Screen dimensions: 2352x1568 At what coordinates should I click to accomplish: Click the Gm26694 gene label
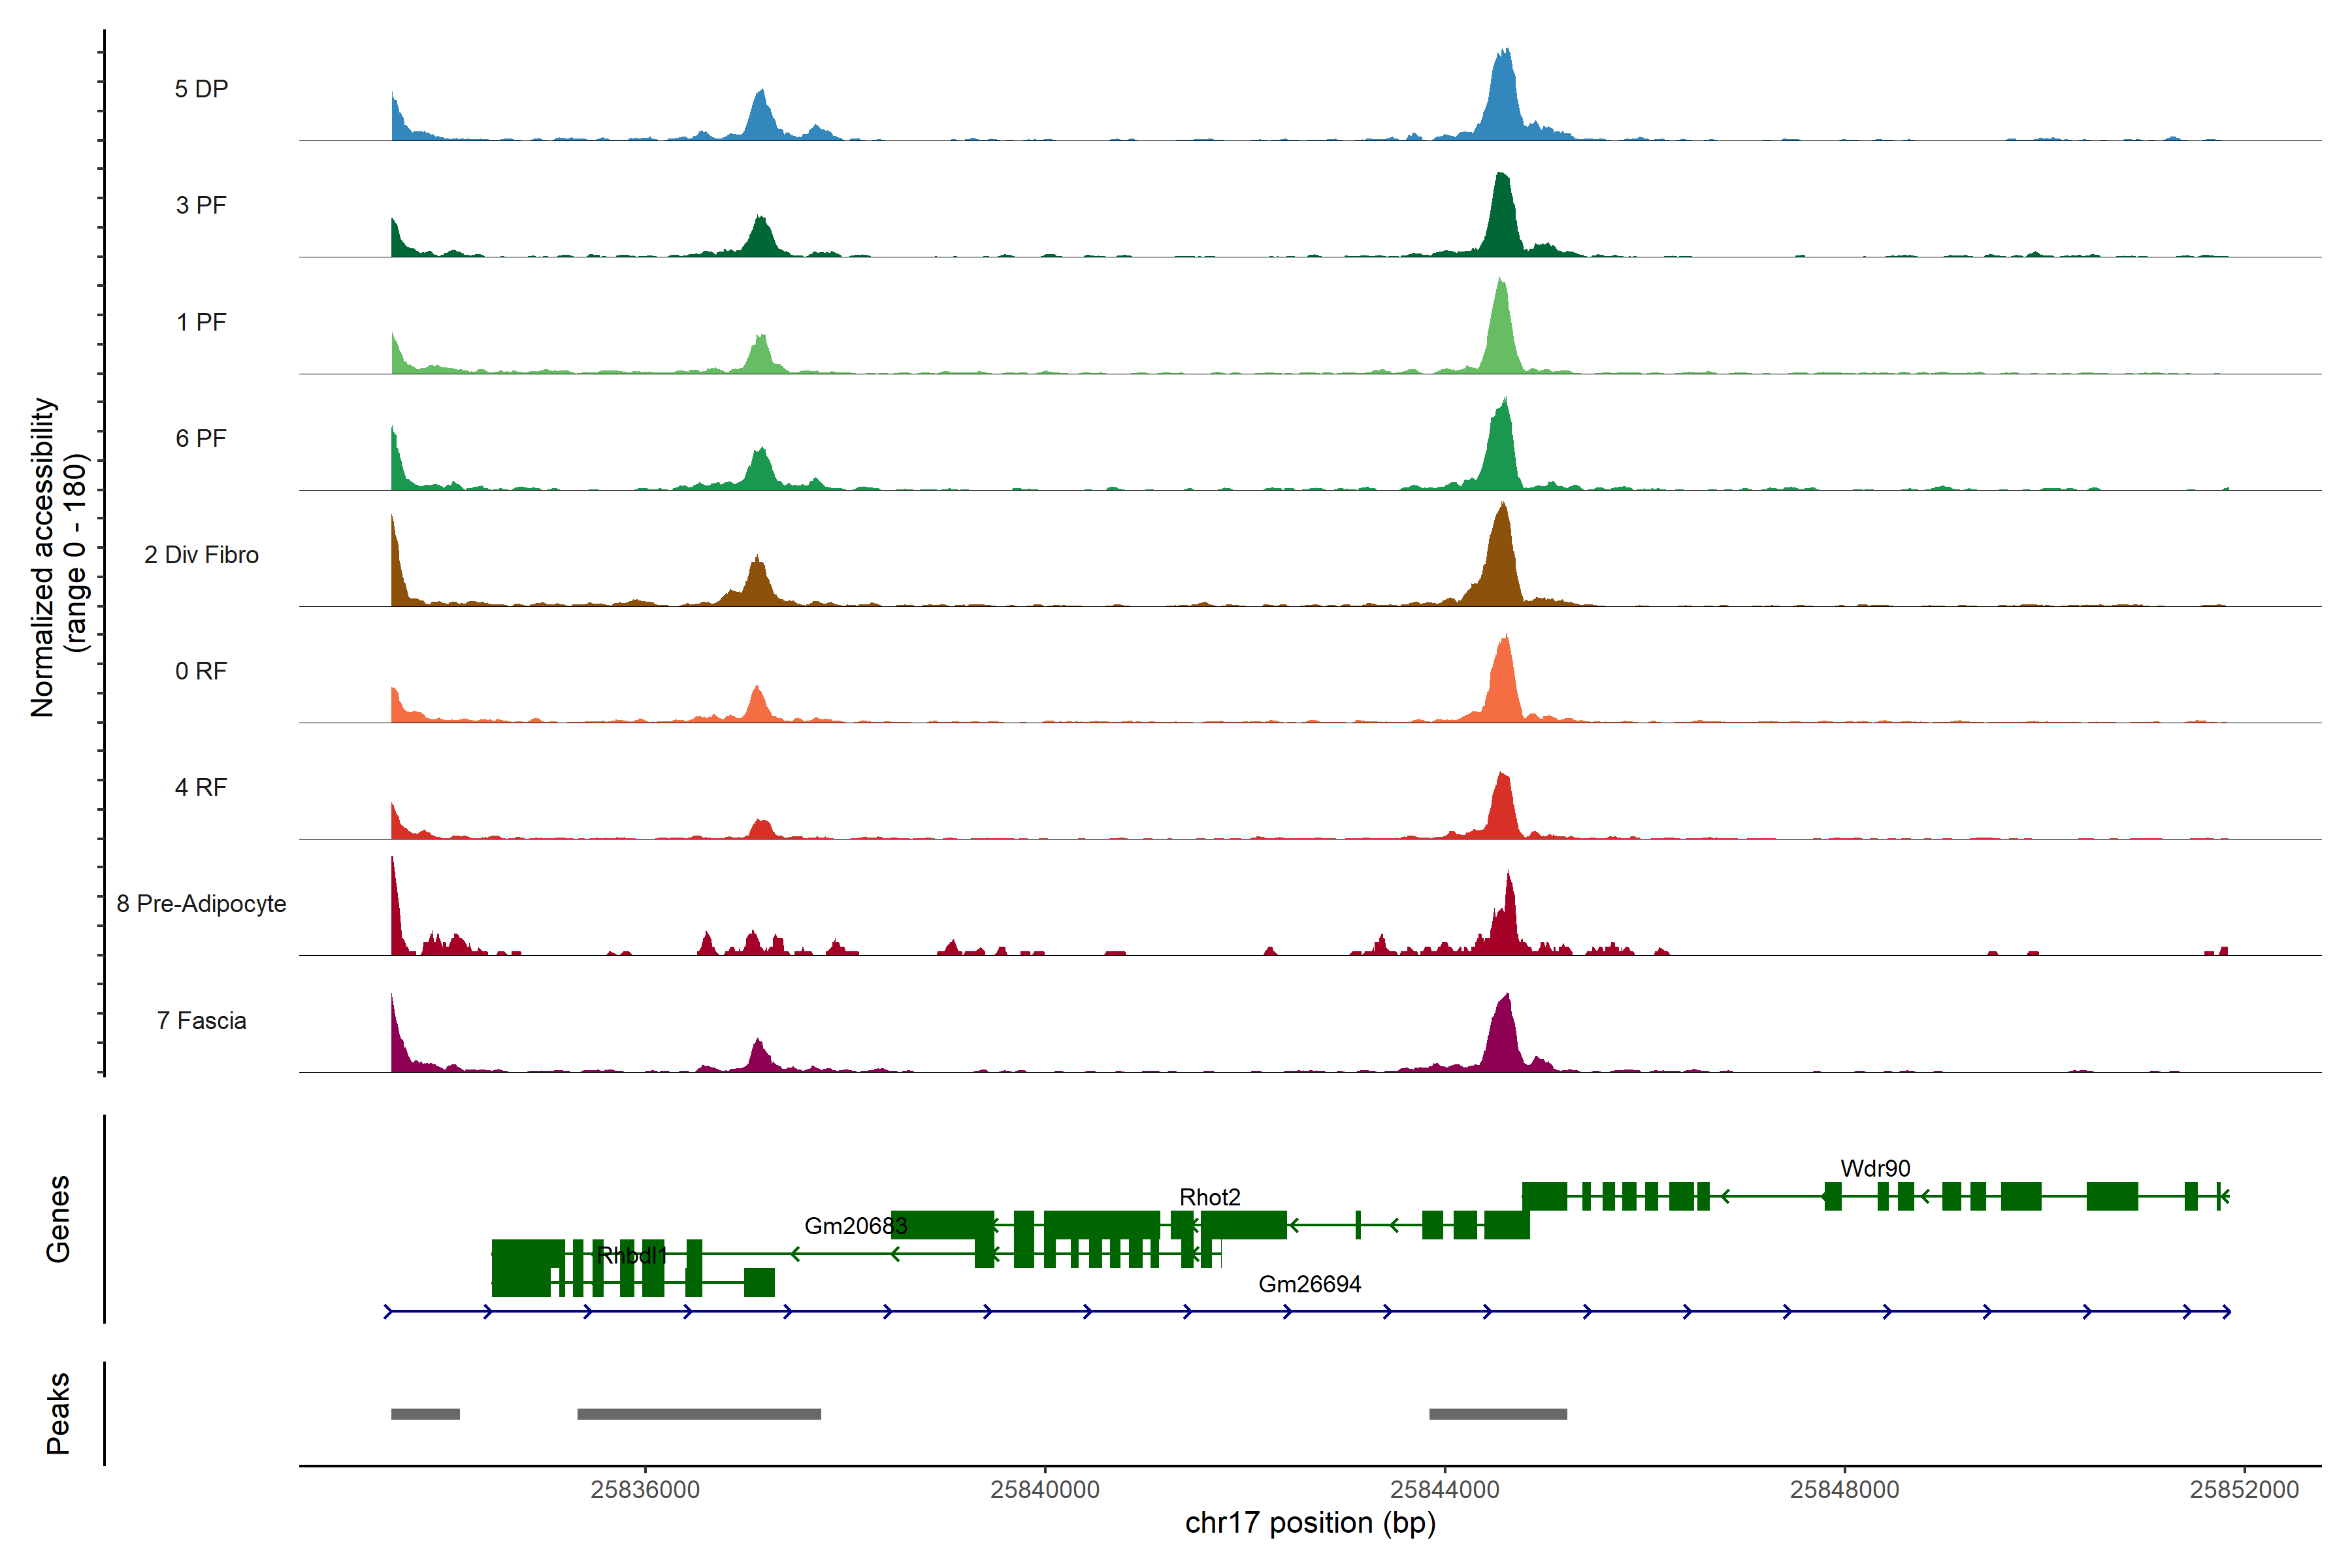[1309, 1284]
